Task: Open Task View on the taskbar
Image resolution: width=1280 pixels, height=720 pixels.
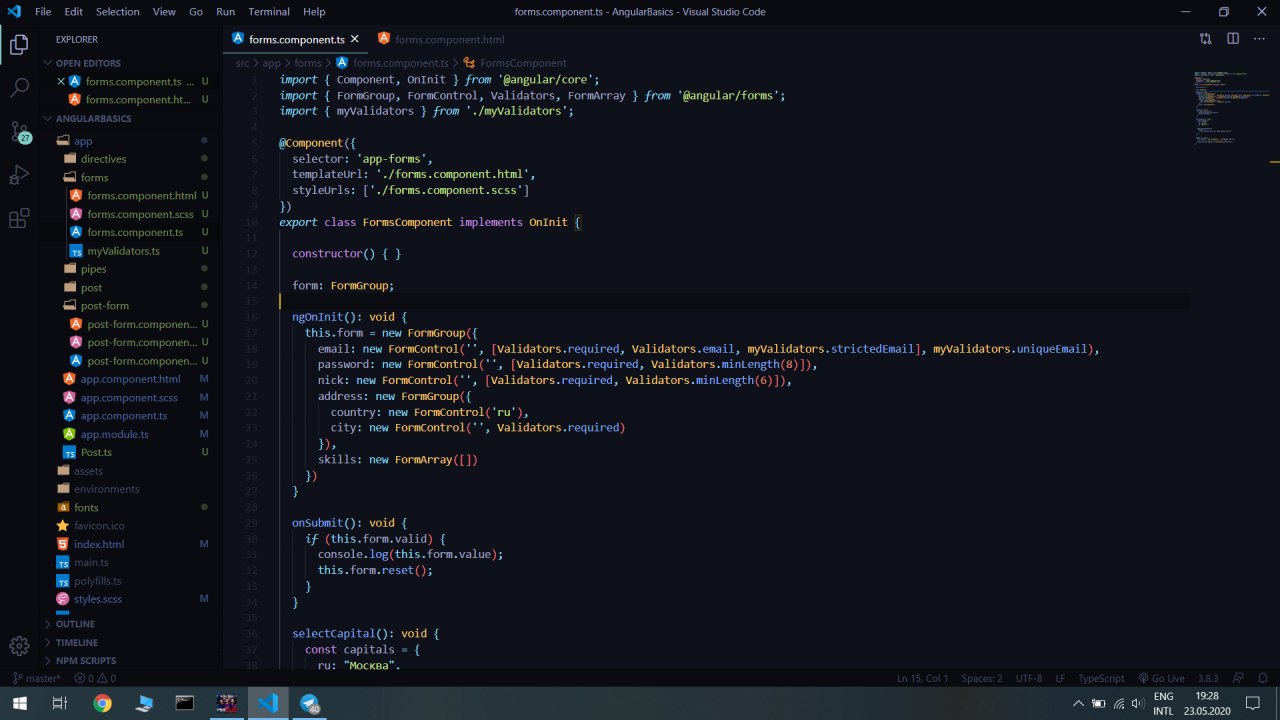Action: point(60,703)
